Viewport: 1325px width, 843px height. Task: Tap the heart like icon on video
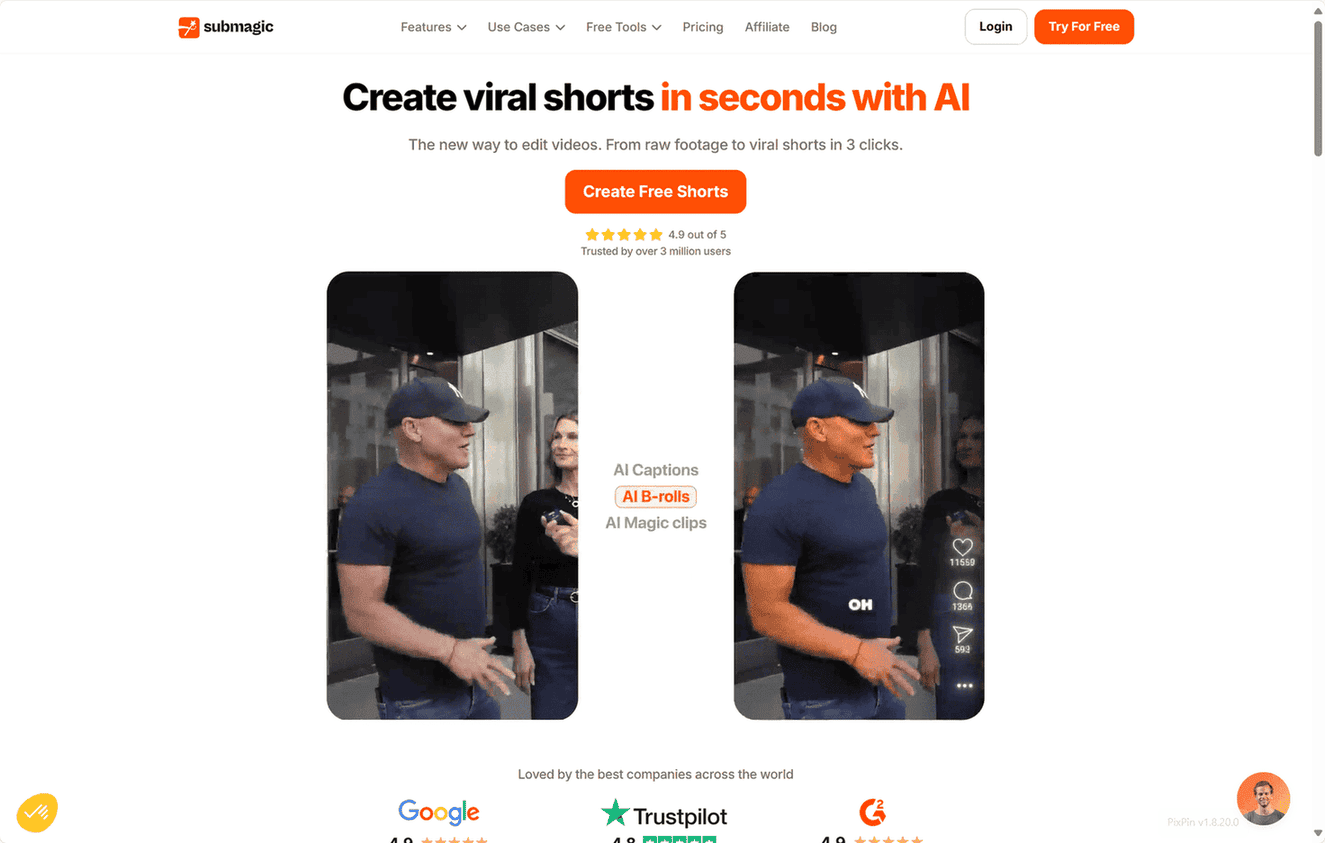coord(962,547)
